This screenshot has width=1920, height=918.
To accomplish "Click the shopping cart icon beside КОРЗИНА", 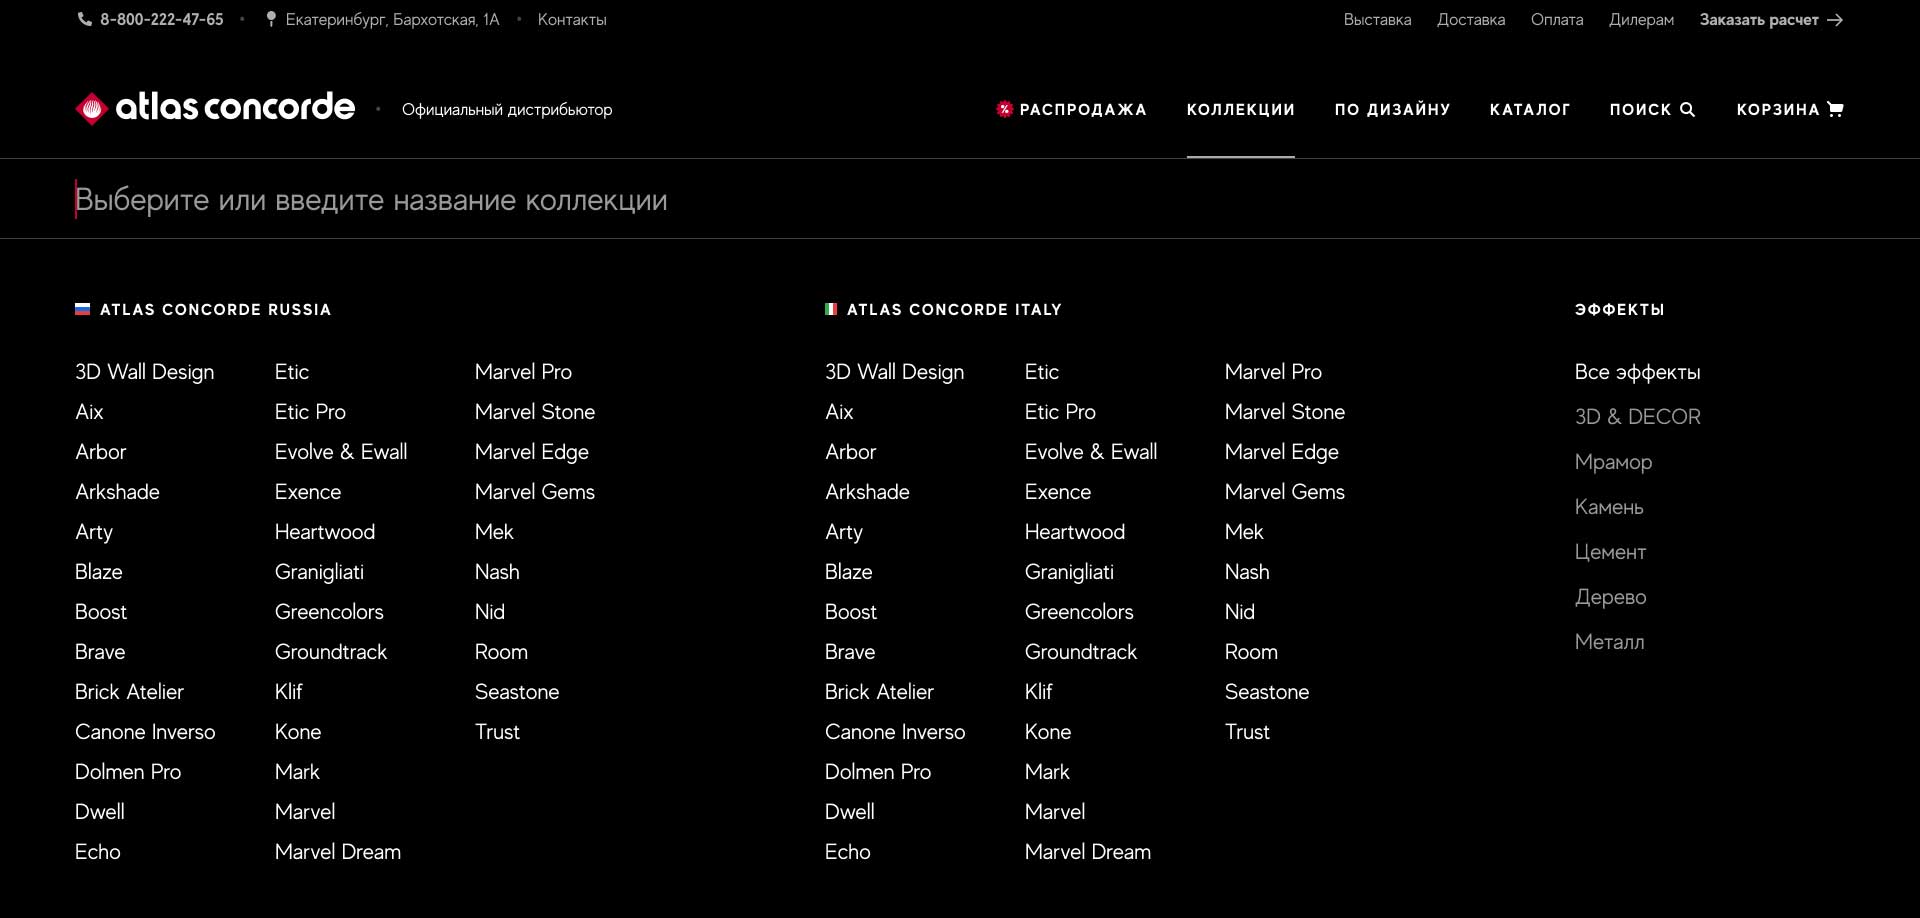I will (x=1835, y=109).
